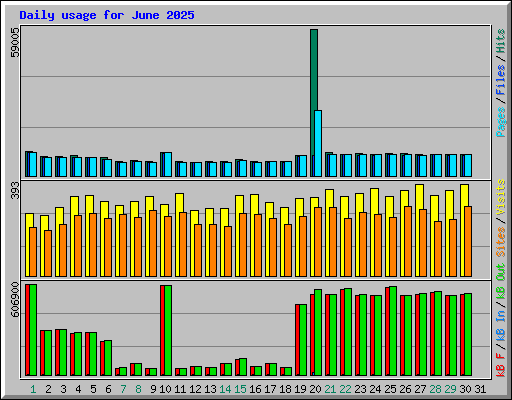Click the green day 15 label

(240, 389)
